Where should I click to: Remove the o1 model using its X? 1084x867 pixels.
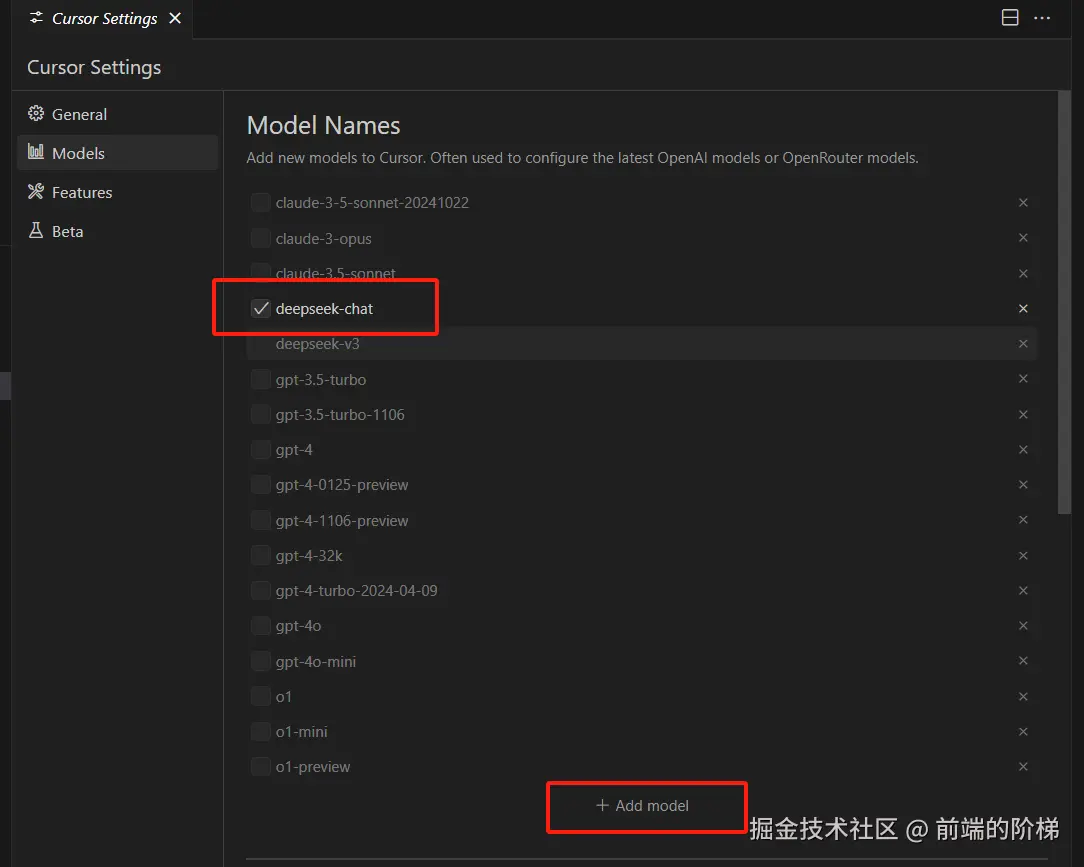(1023, 696)
